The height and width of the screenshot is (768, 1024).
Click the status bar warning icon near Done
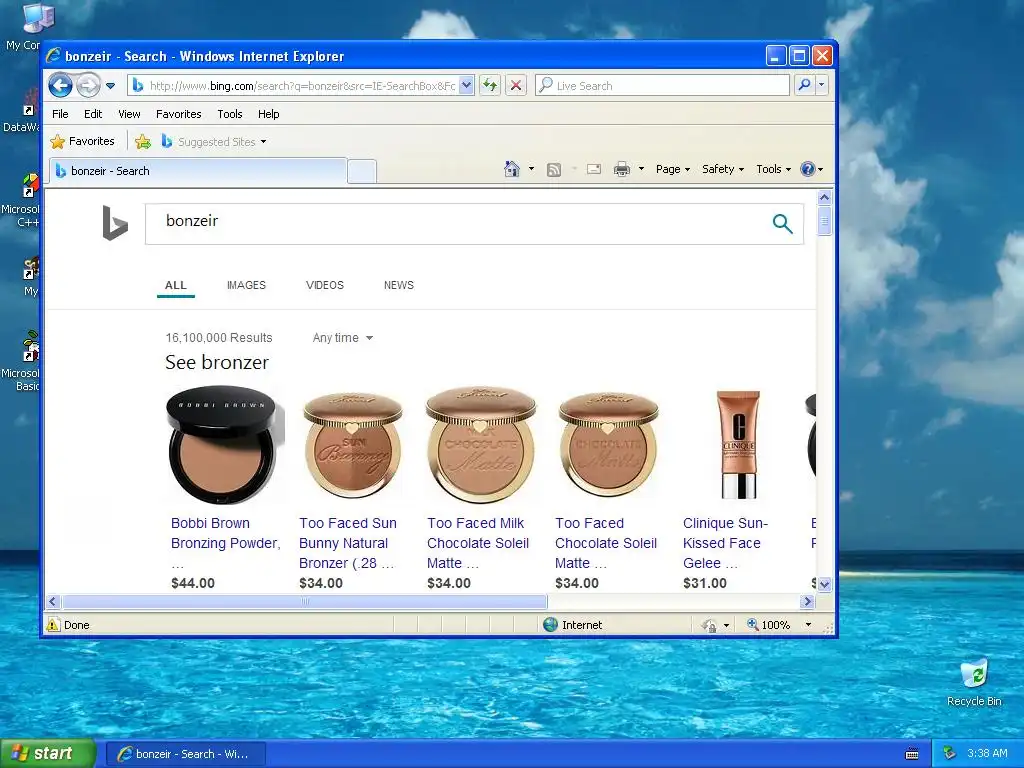54,625
